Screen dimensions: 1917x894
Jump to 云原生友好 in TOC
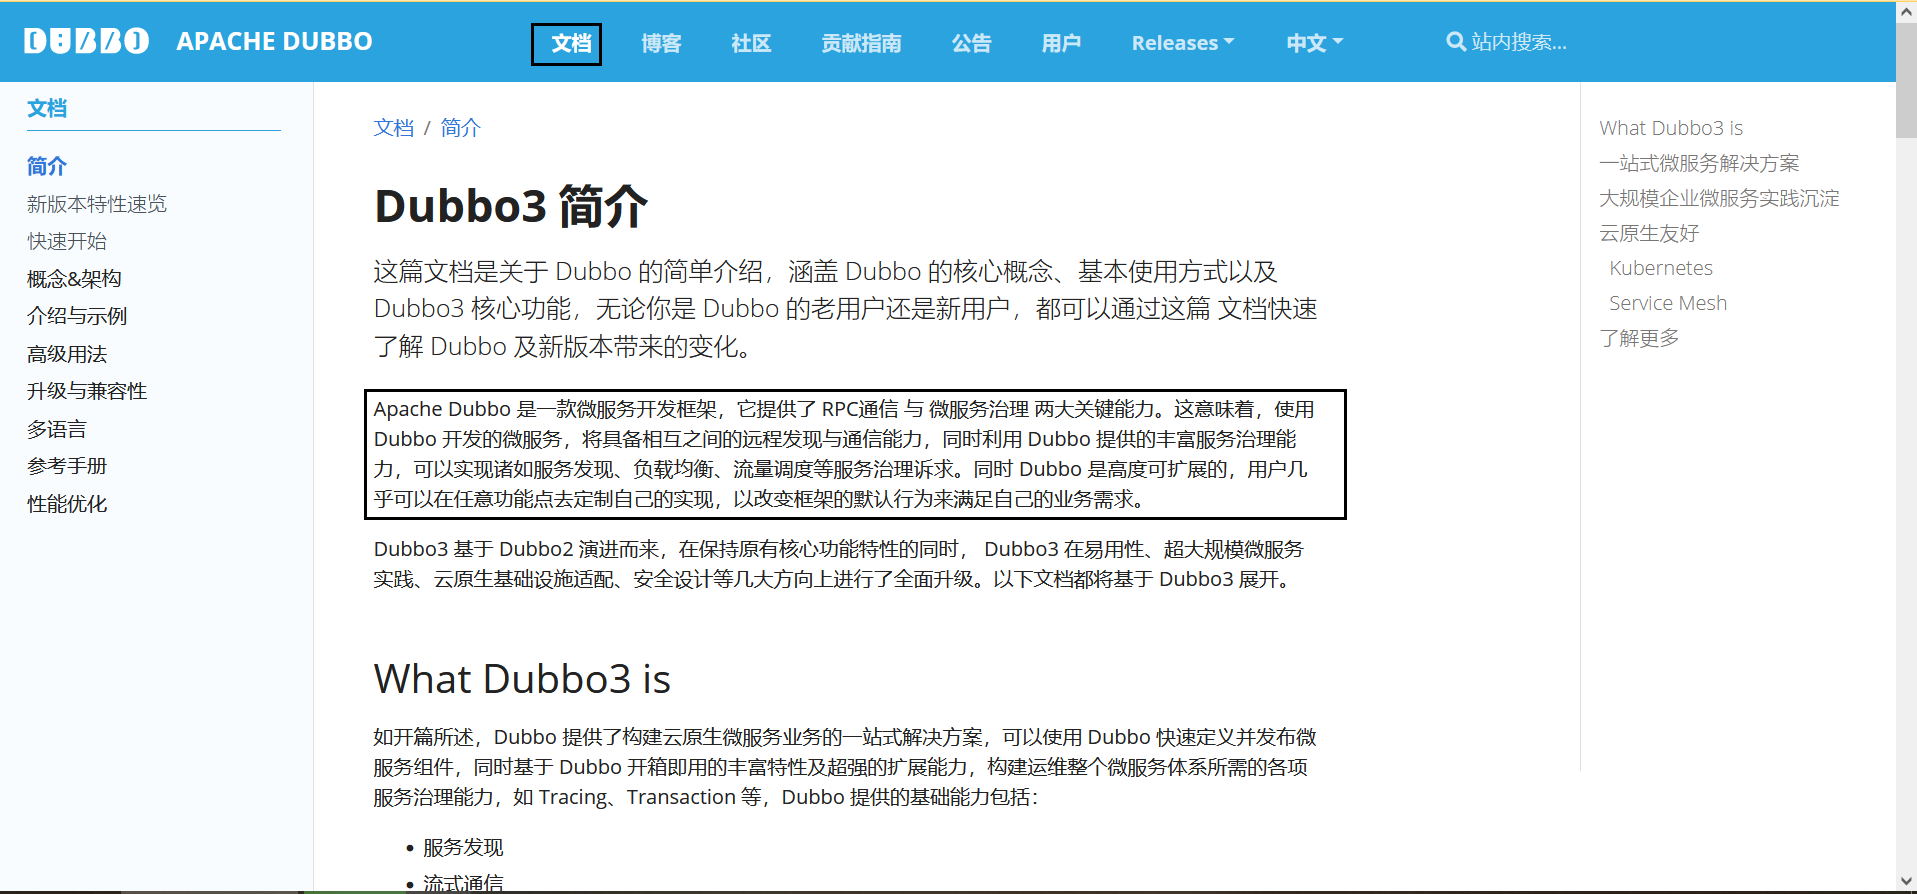(x=1649, y=233)
